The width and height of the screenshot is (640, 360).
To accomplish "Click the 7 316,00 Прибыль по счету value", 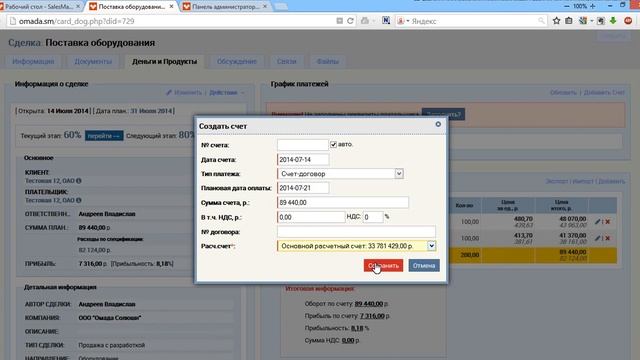I will tap(372, 316).
